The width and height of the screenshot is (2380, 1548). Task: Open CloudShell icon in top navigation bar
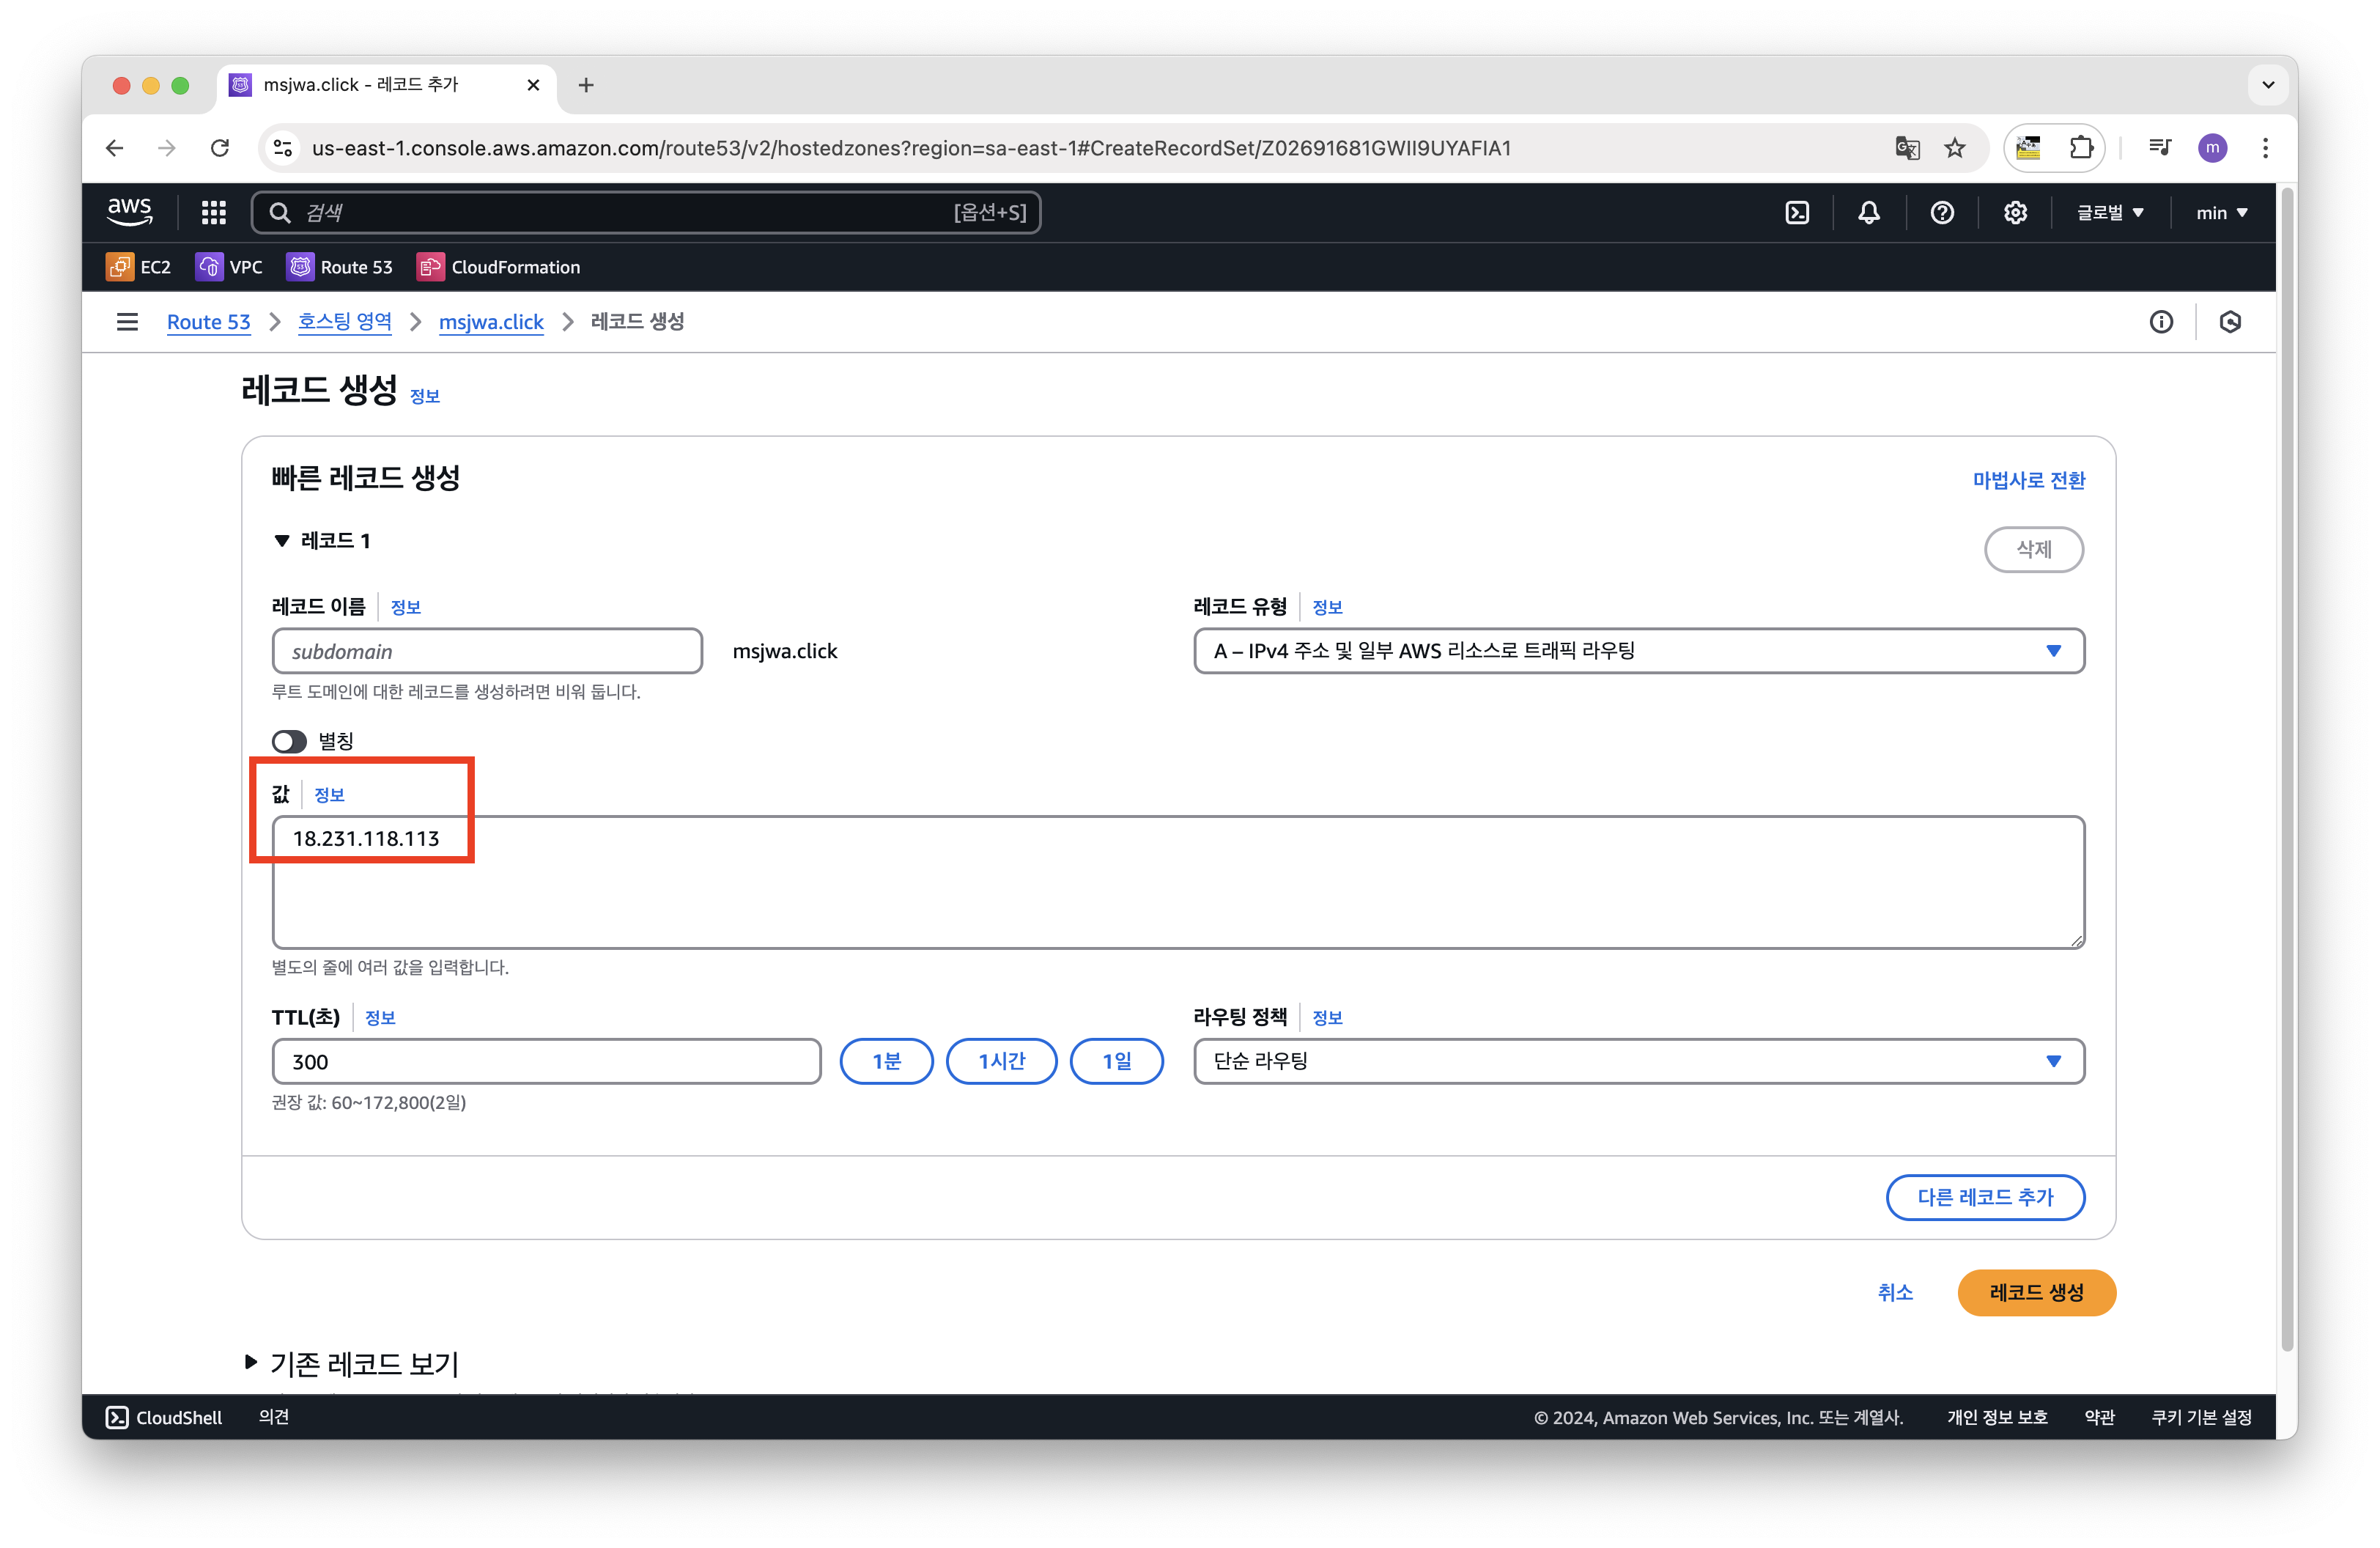tap(1796, 212)
